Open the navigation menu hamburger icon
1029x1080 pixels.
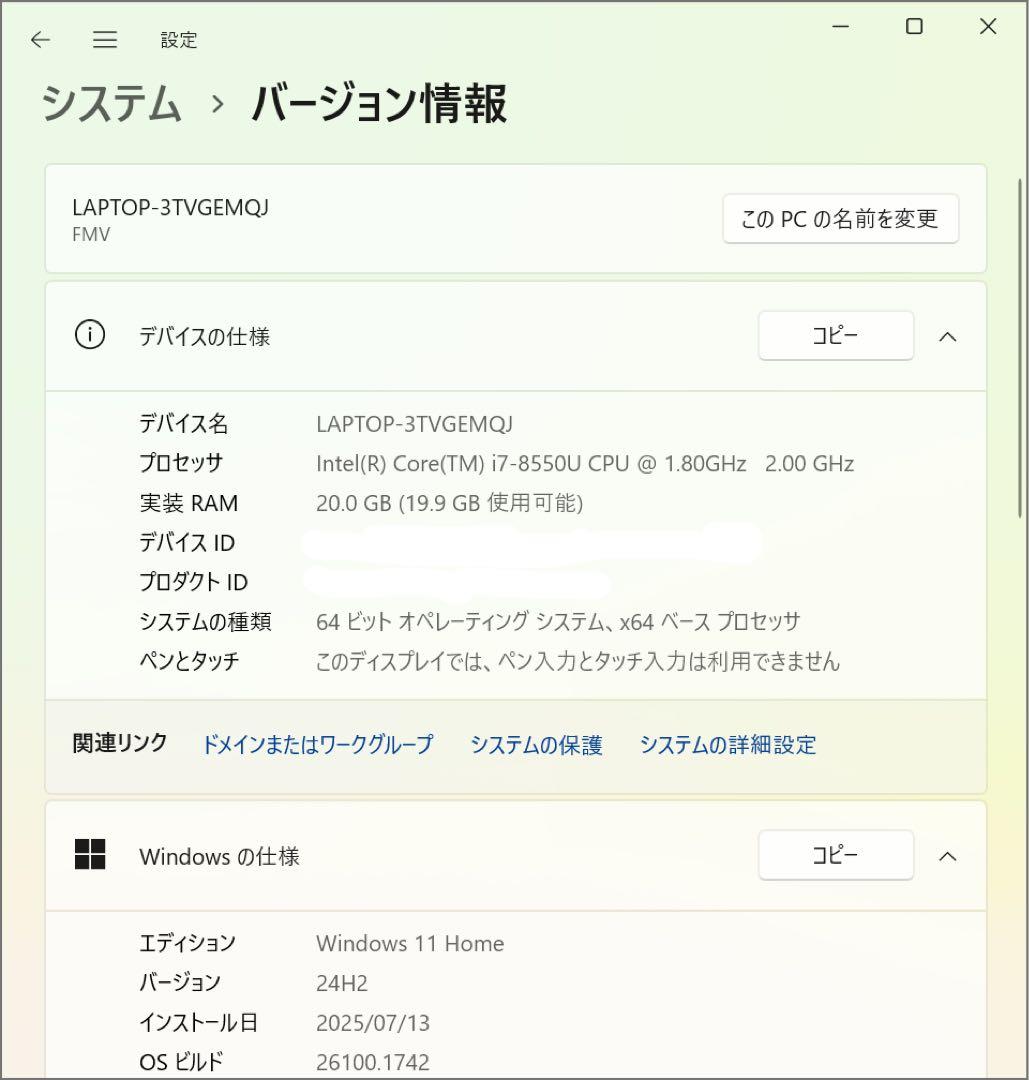pyautogui.click(x=104, y=40)
